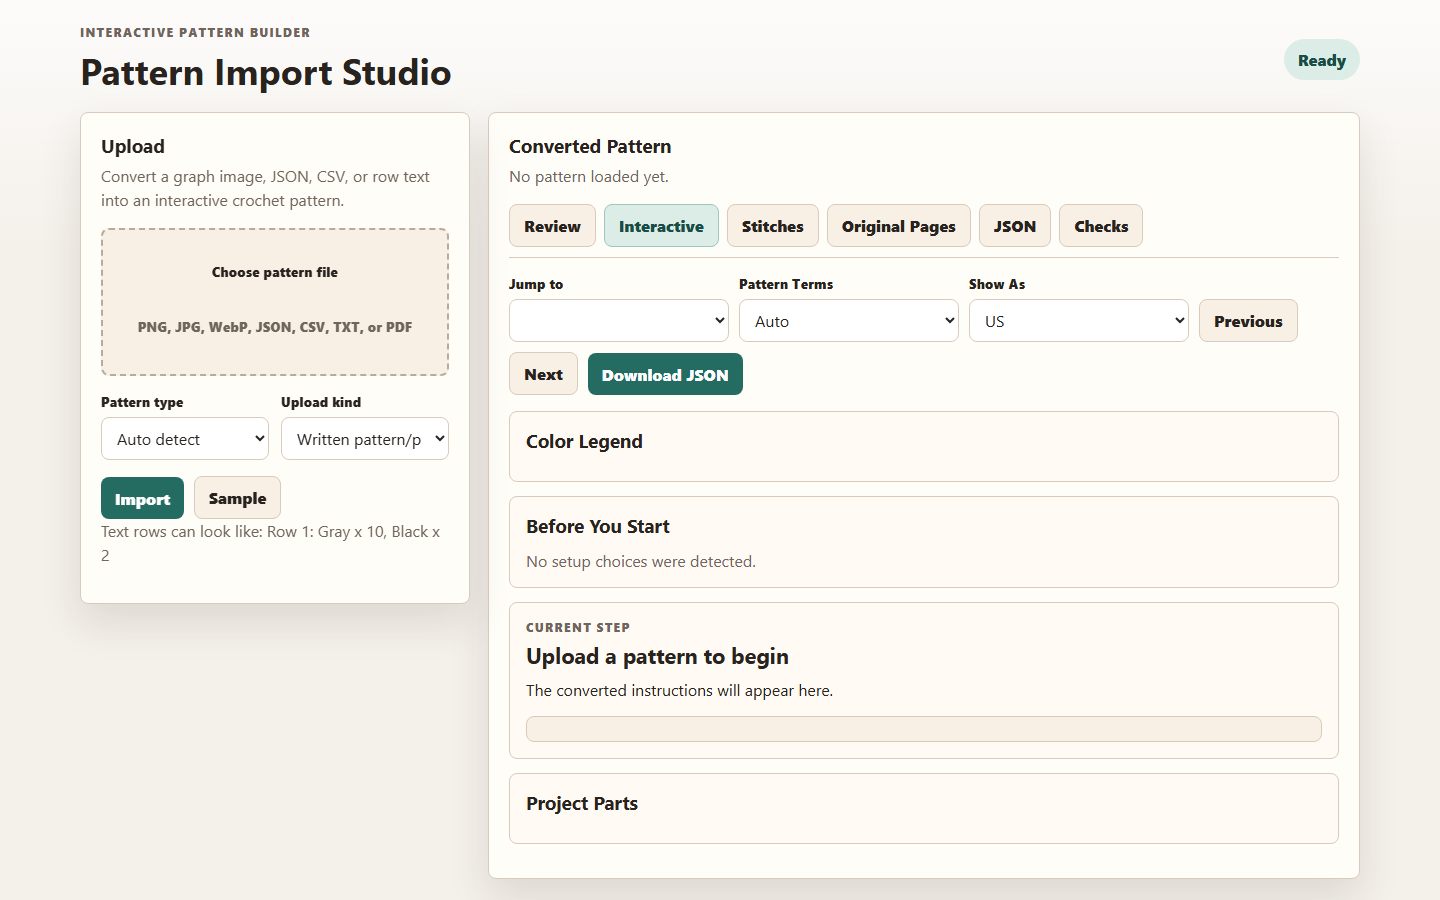Click the PNG, JPG, WebP file formats text
Screen dimensions: 1440x900
[x=275, y=327]
